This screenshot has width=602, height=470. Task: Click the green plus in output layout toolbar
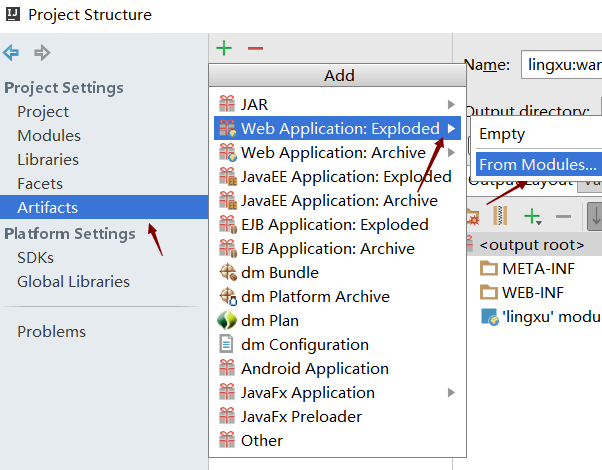point(532,216)
